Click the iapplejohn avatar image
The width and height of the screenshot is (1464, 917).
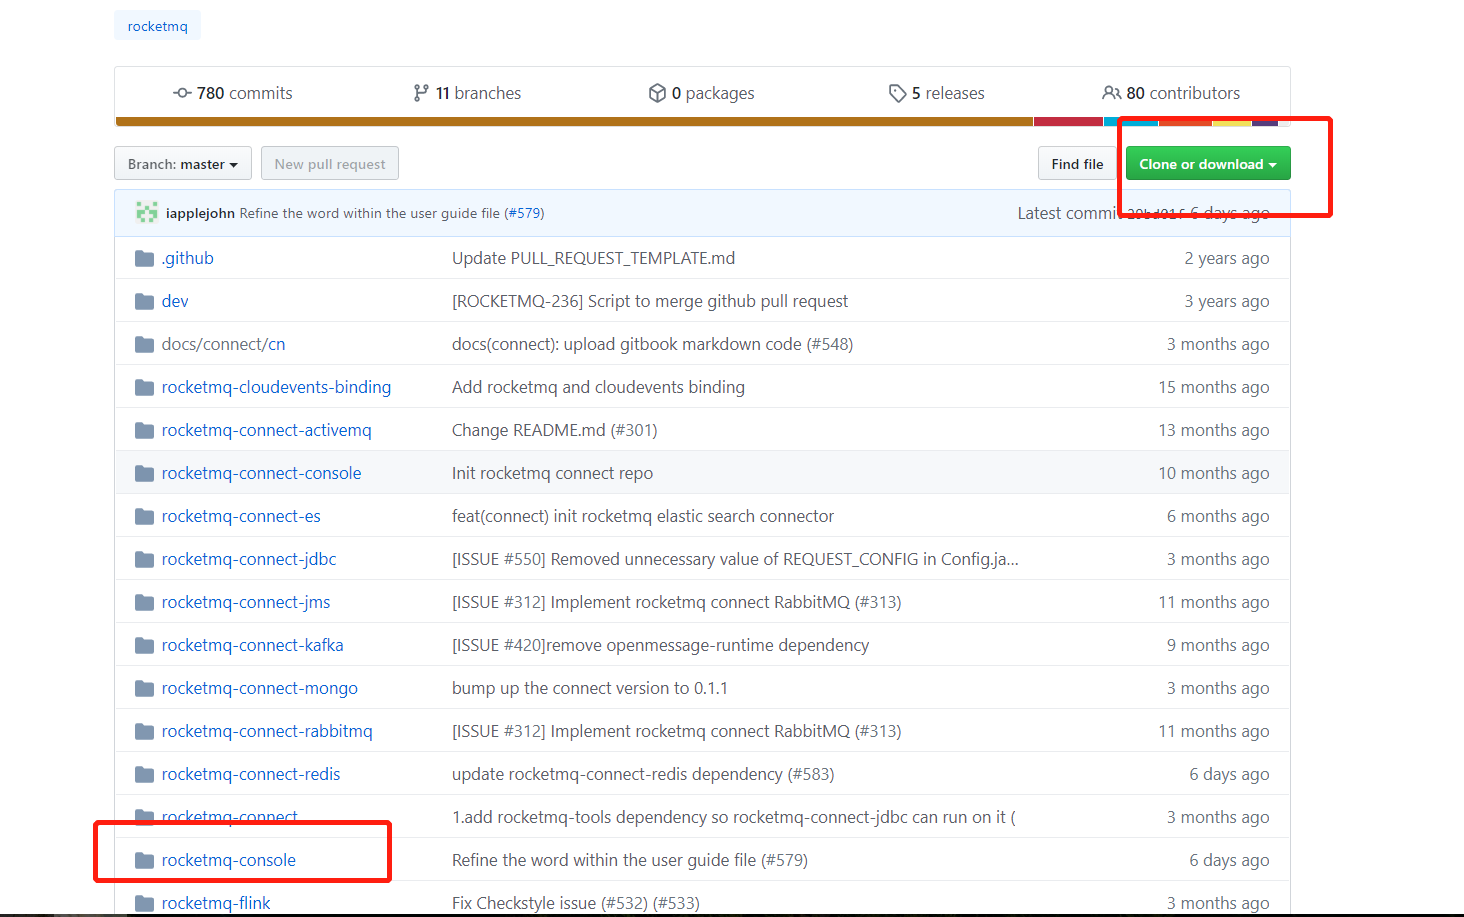tap(147, 212)
